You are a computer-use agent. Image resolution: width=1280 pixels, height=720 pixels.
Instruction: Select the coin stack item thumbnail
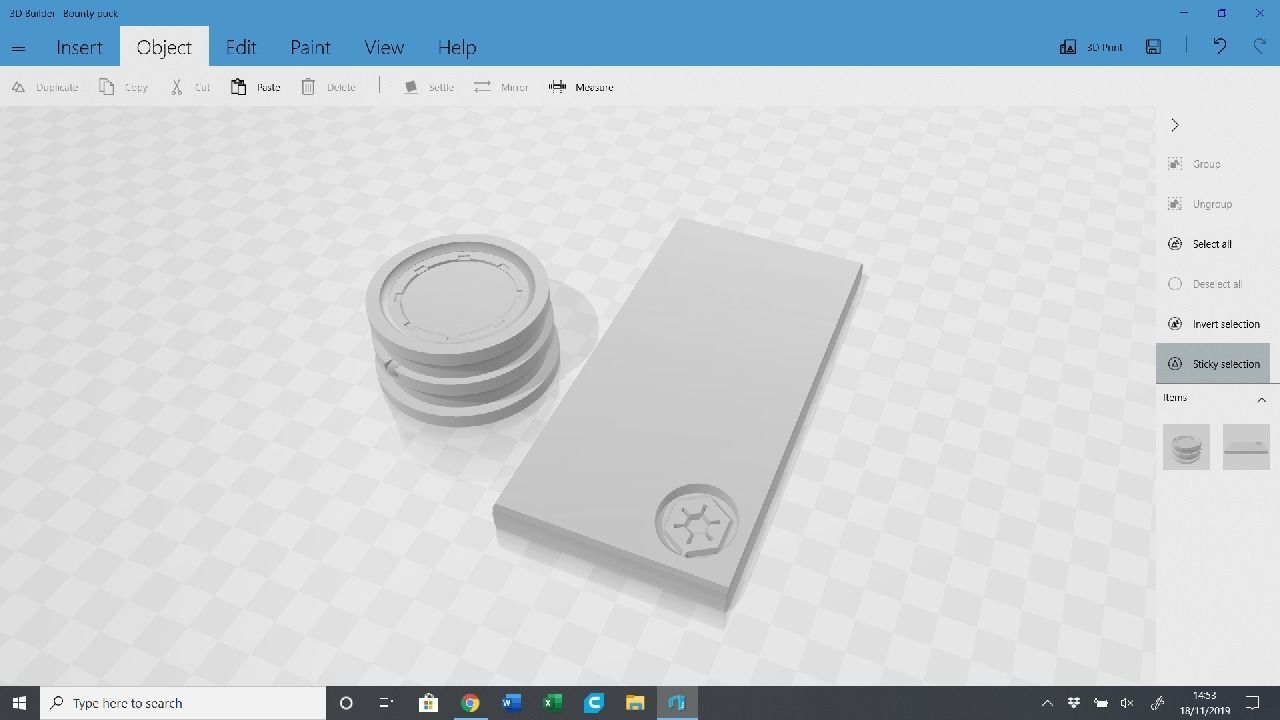1186,447
